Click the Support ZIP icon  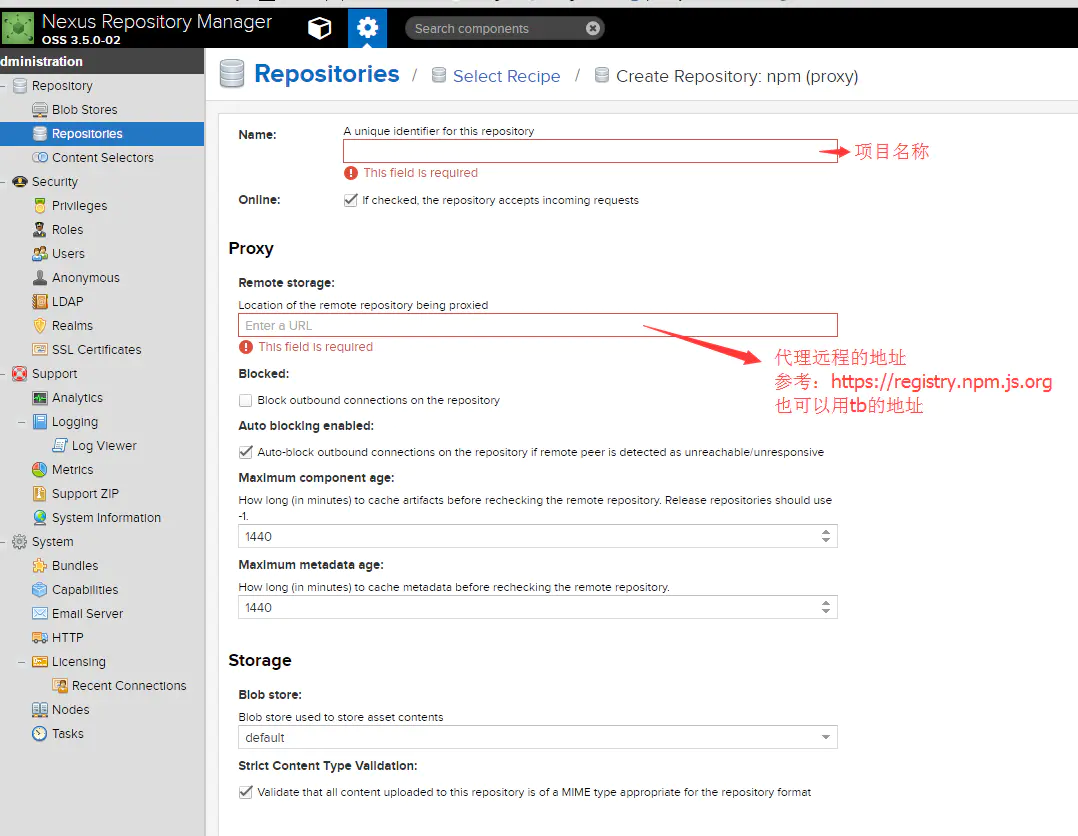[x=40, y=494]
